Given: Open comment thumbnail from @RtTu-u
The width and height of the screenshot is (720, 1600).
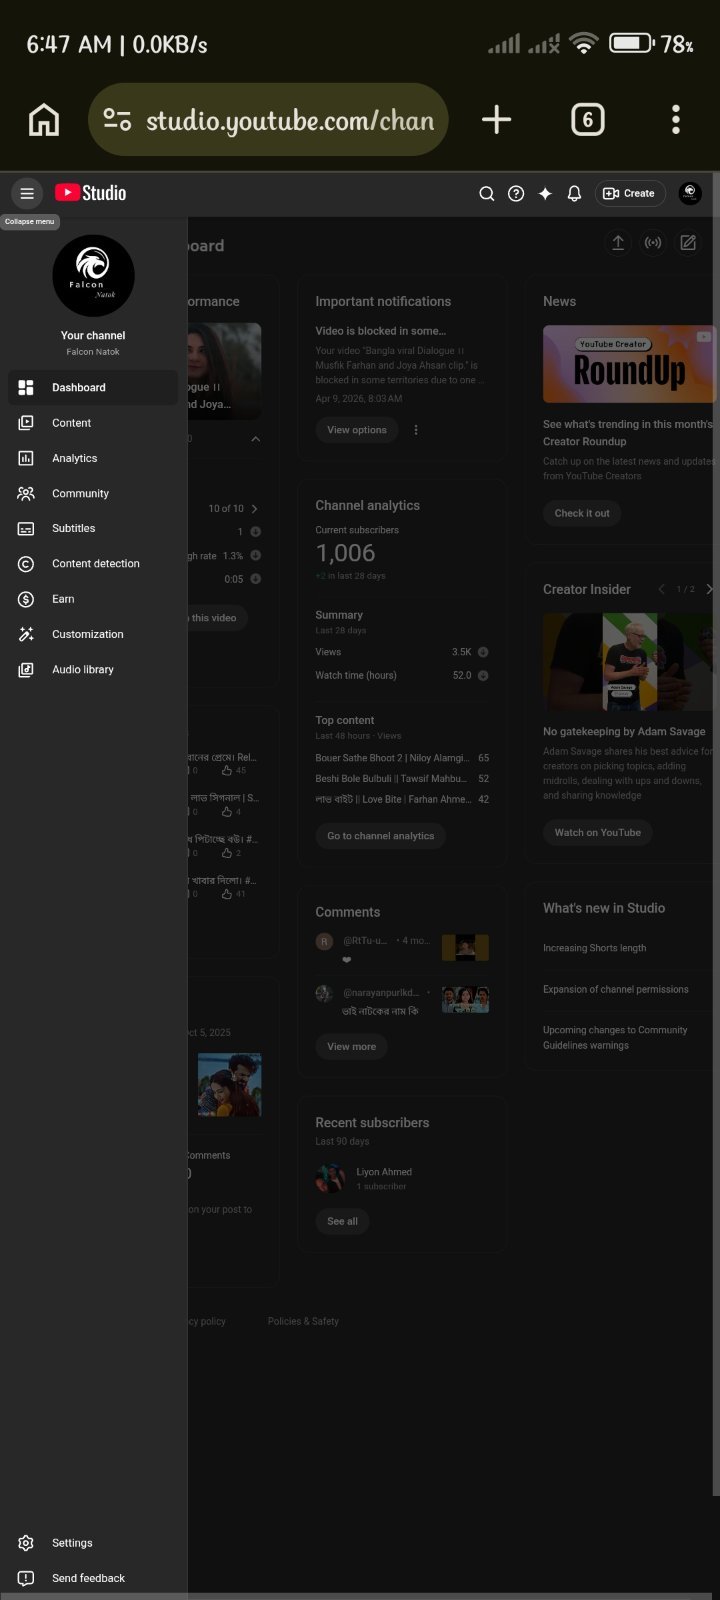Looking at the screenshot, I should [465, 947].
